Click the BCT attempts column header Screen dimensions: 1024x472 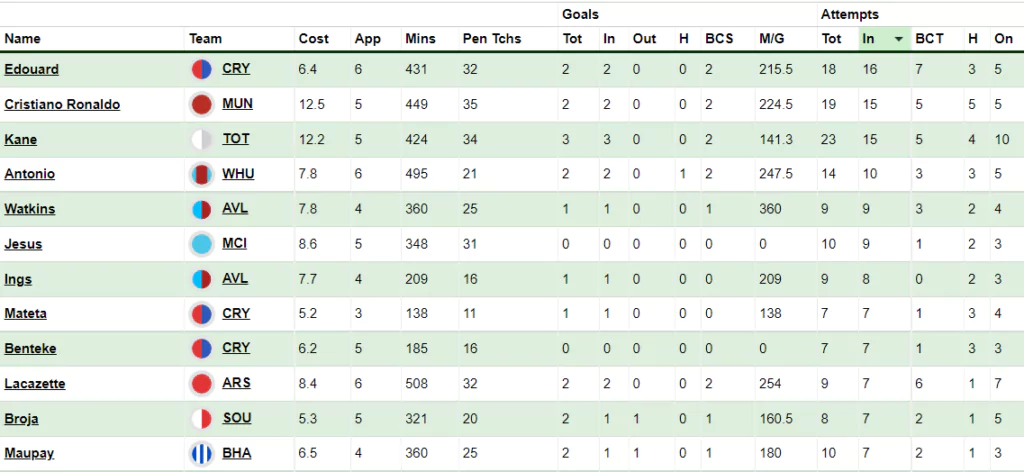(x=929, y=39)
